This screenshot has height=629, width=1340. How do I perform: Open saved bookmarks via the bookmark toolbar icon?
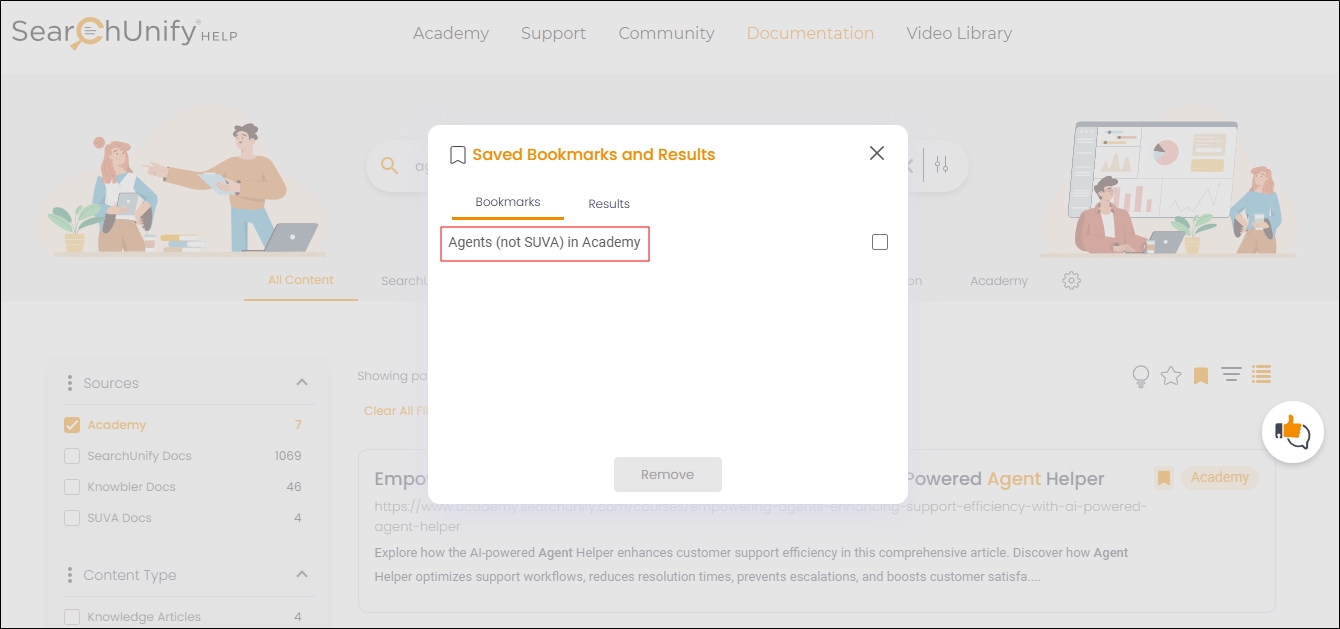tap(1201, 376)
